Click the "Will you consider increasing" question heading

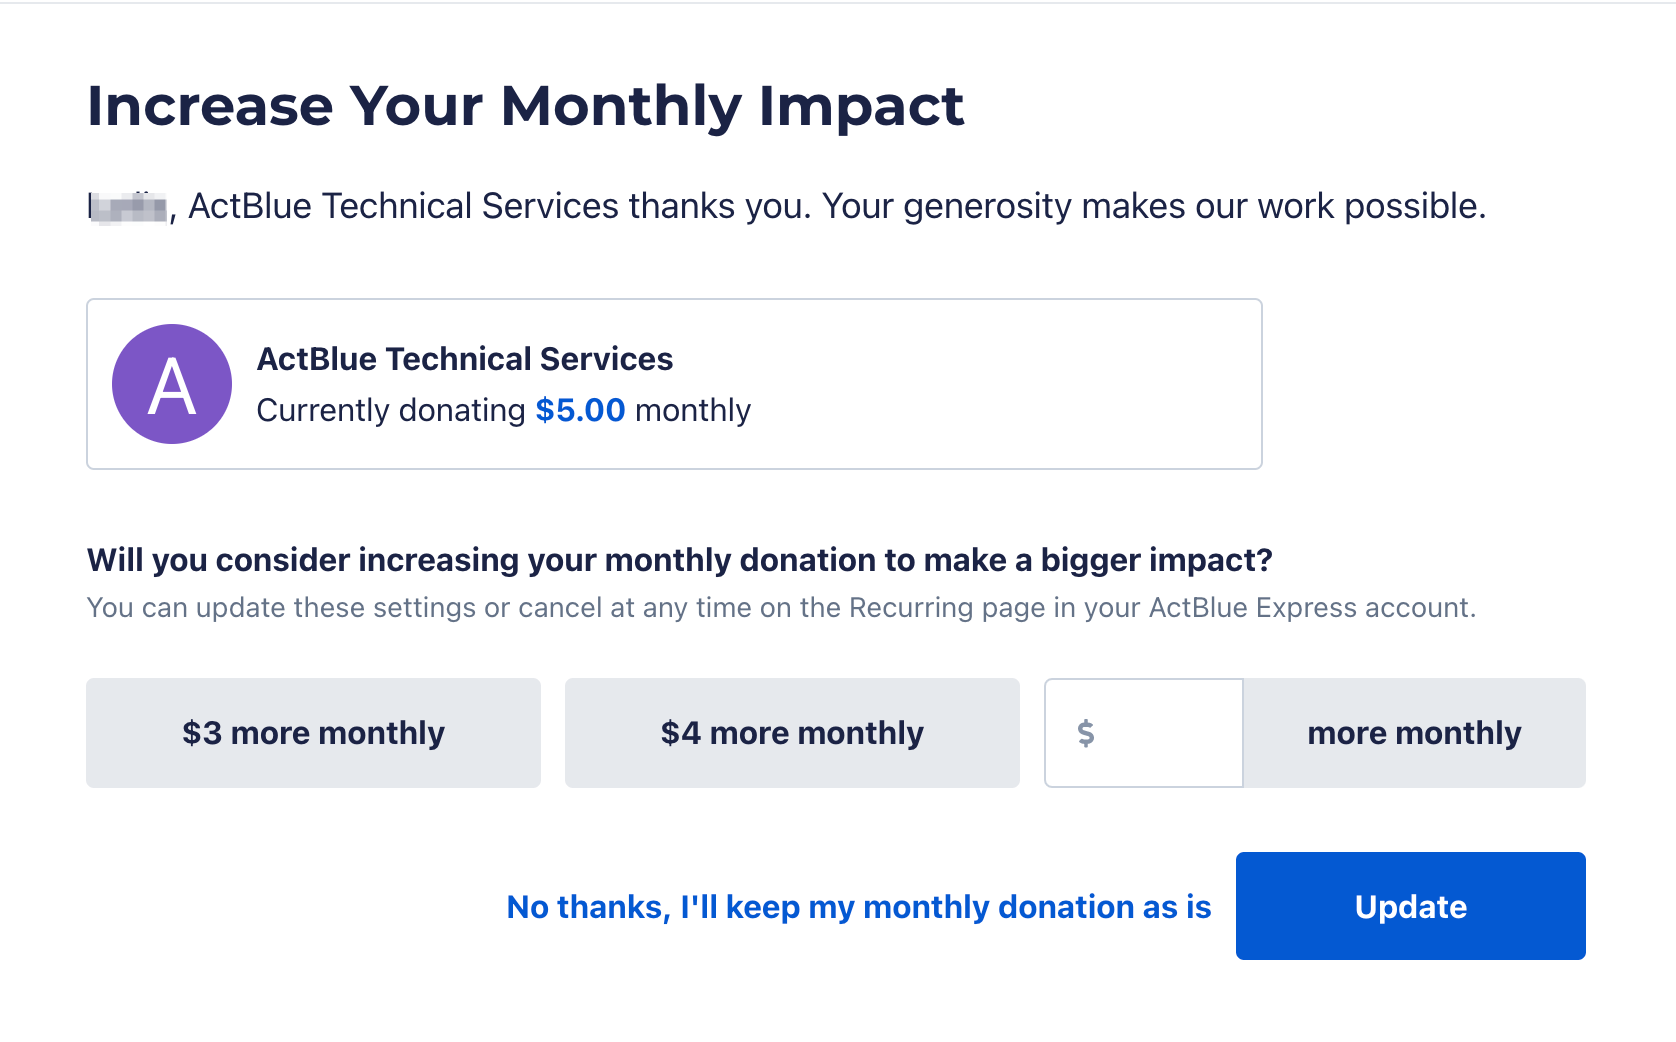tap(679, 560)
